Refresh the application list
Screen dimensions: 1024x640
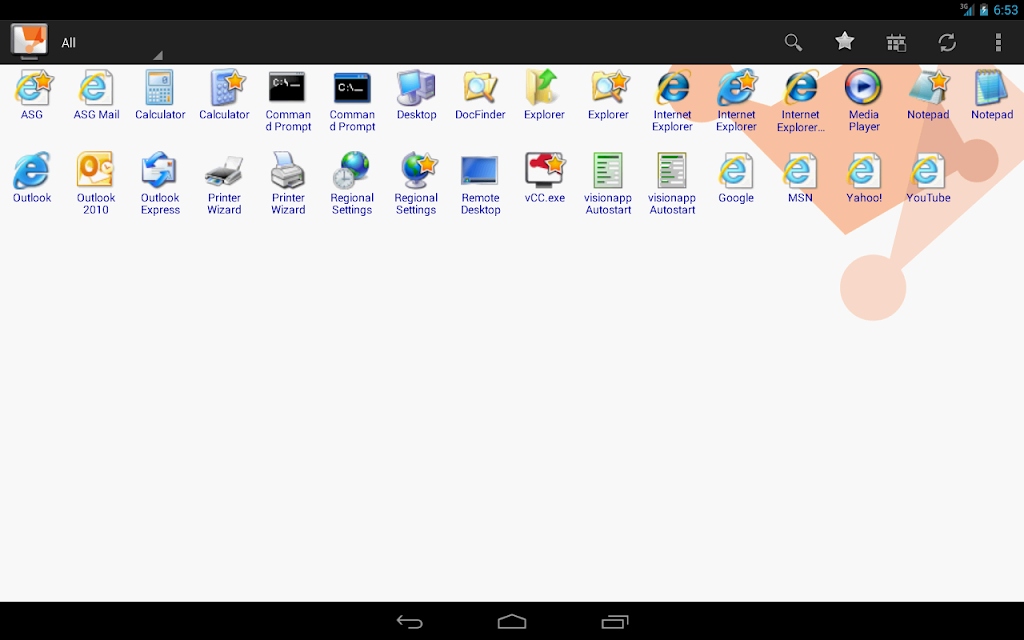(947, 42)
